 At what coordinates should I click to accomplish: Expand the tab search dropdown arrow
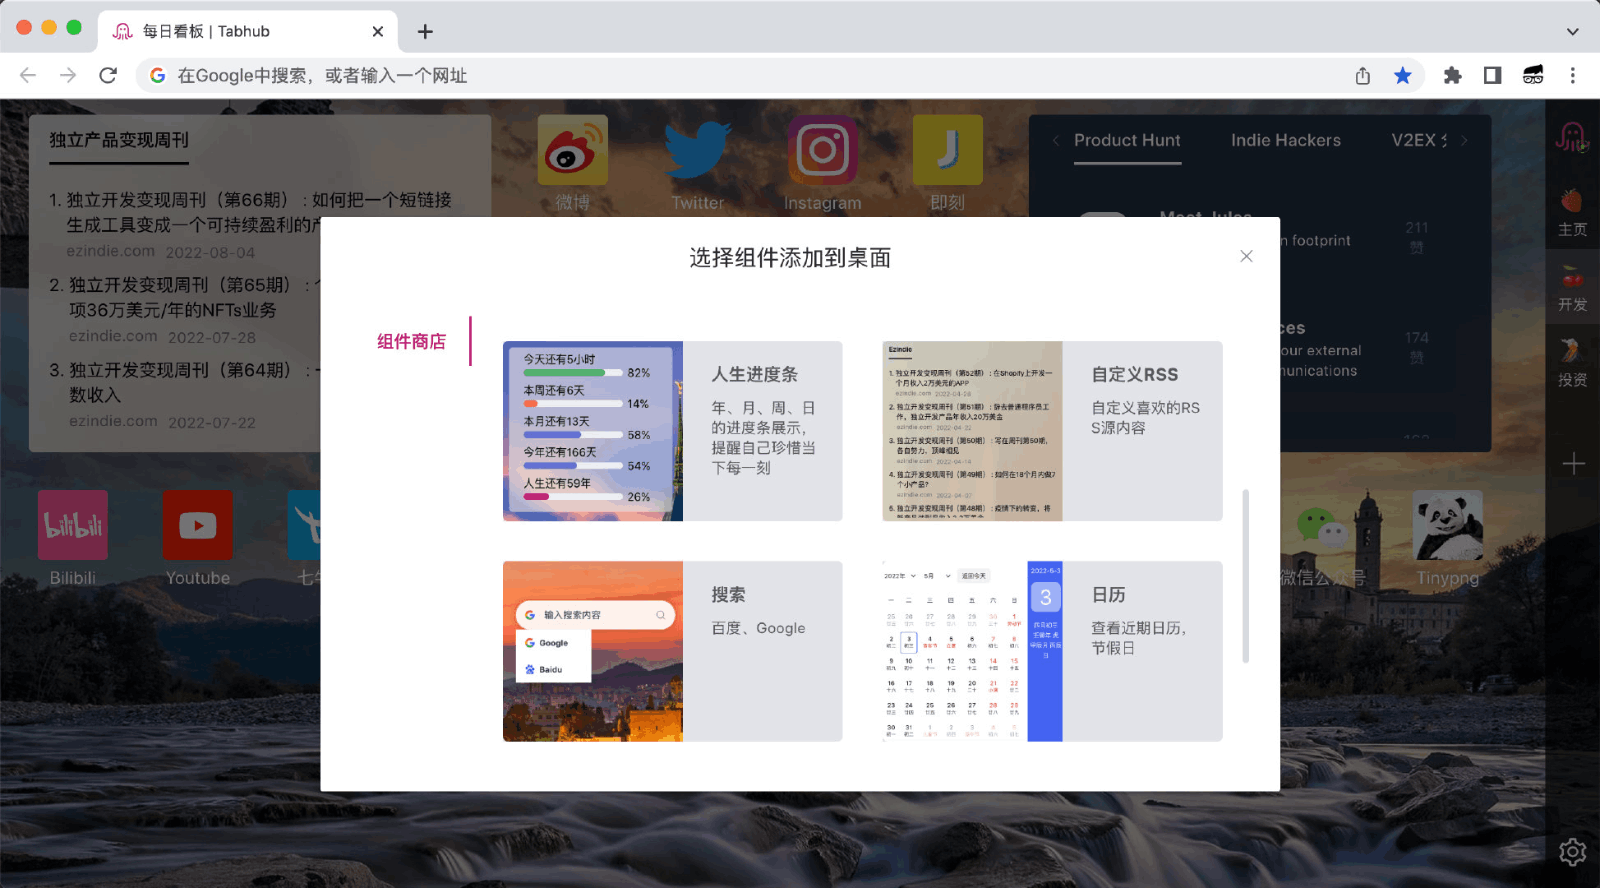coord(1572,31)
